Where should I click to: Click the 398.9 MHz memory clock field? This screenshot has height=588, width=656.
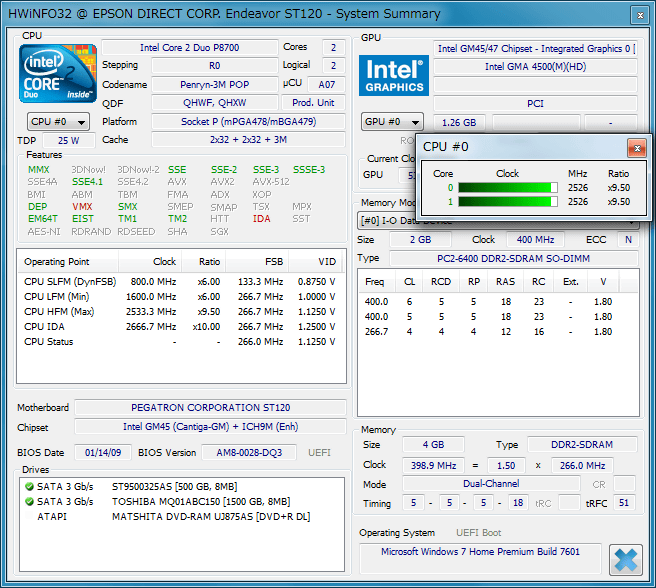(433, 465)
